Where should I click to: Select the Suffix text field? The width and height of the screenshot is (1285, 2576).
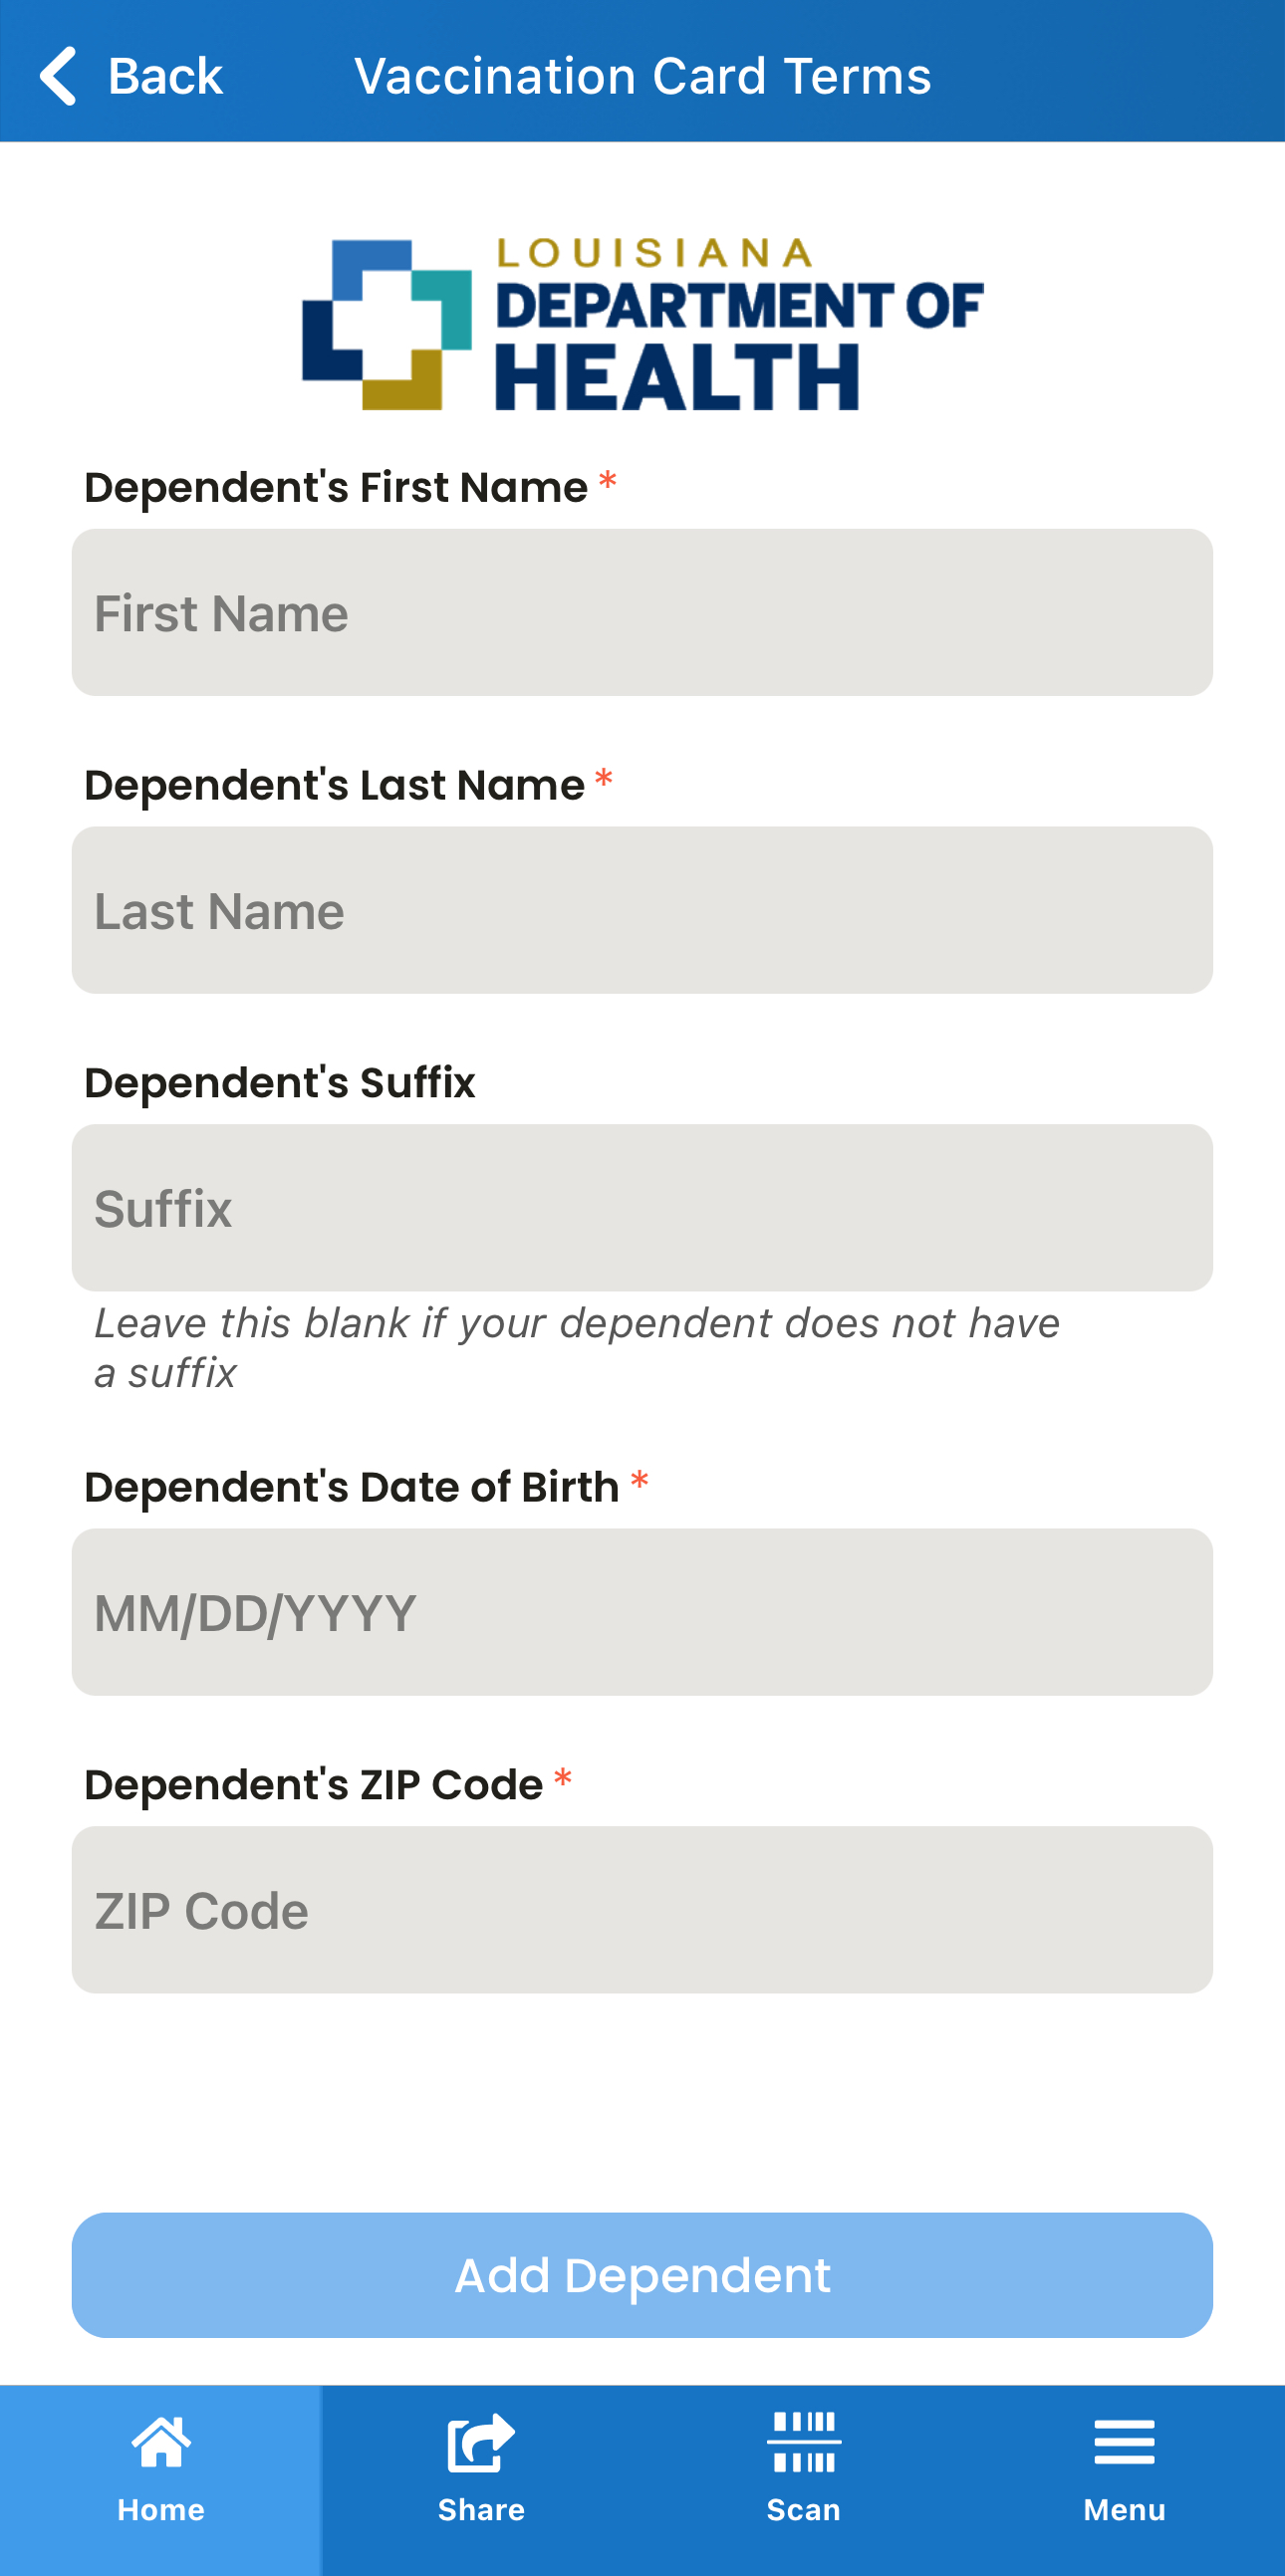click(x=642, y=1207)
